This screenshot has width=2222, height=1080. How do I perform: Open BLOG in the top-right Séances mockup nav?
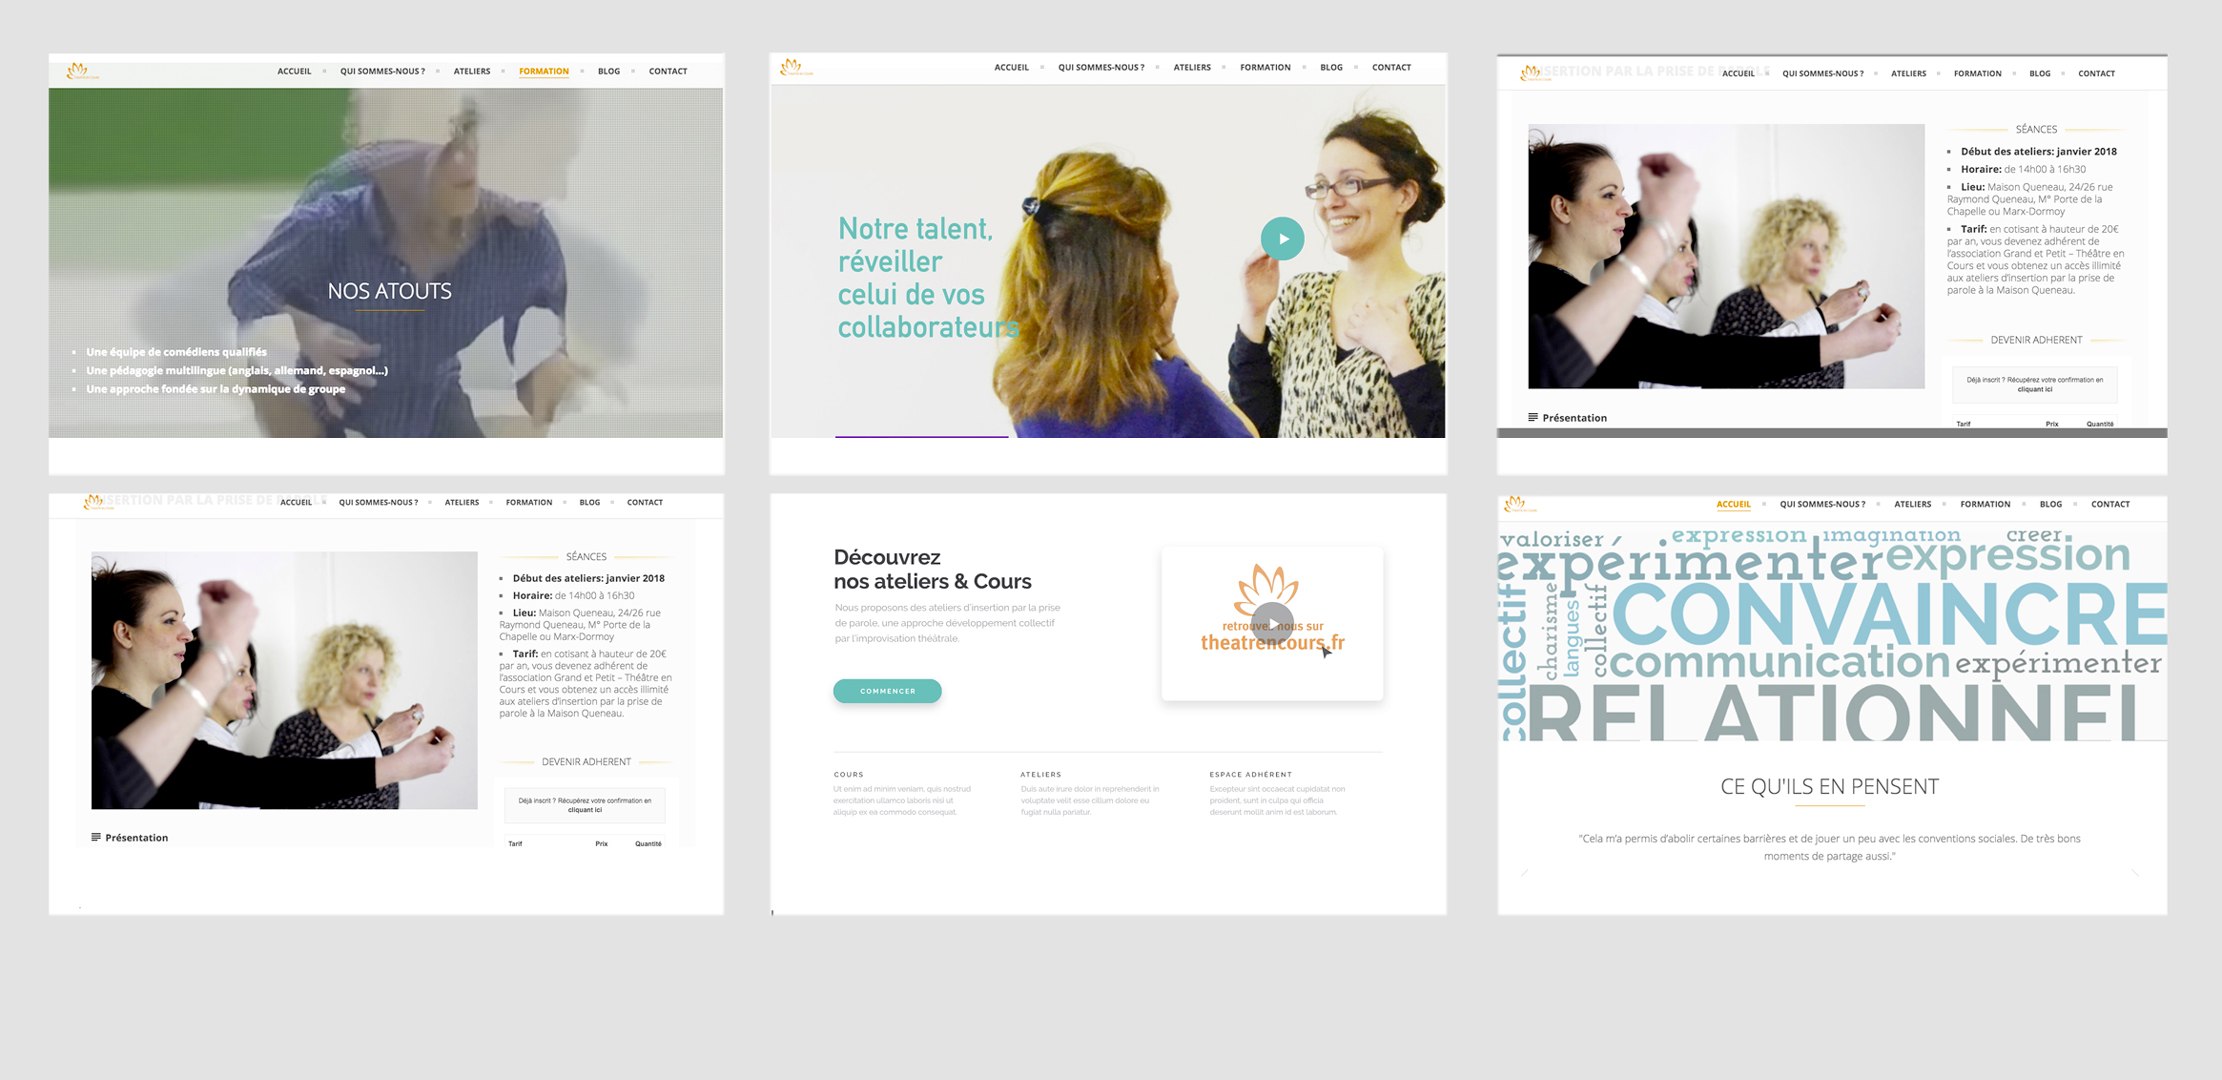click(x=2039, y=73)
